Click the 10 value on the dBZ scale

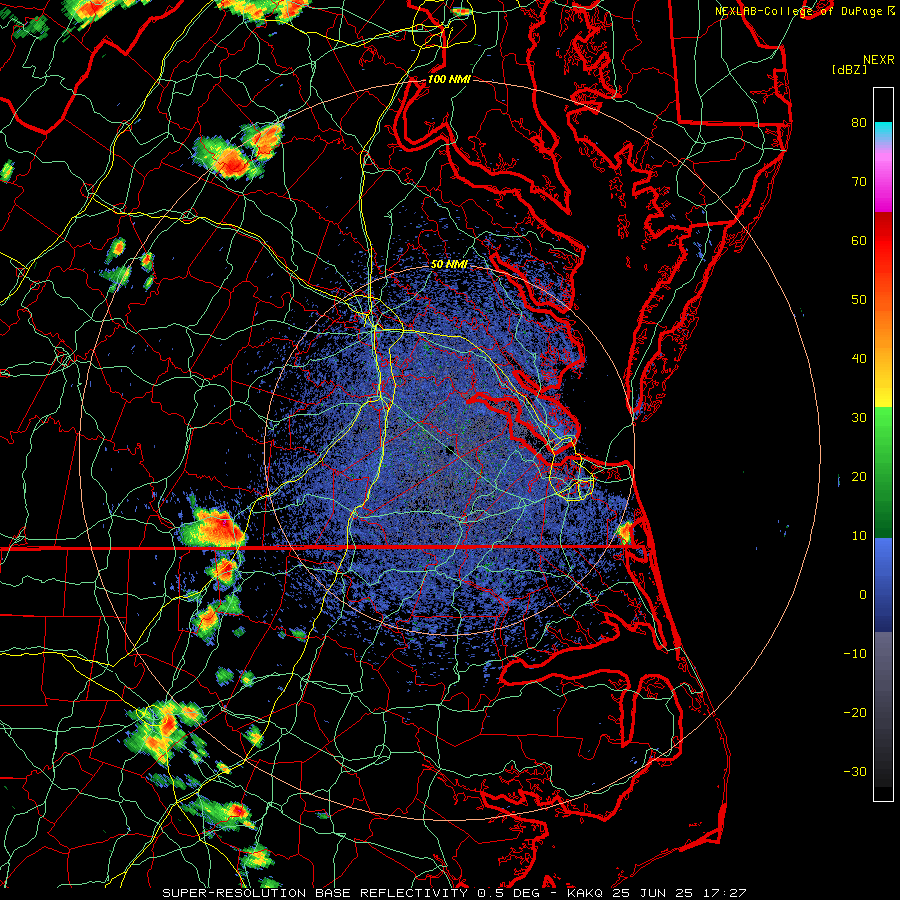pyautogui.click(x=859, y=536)
